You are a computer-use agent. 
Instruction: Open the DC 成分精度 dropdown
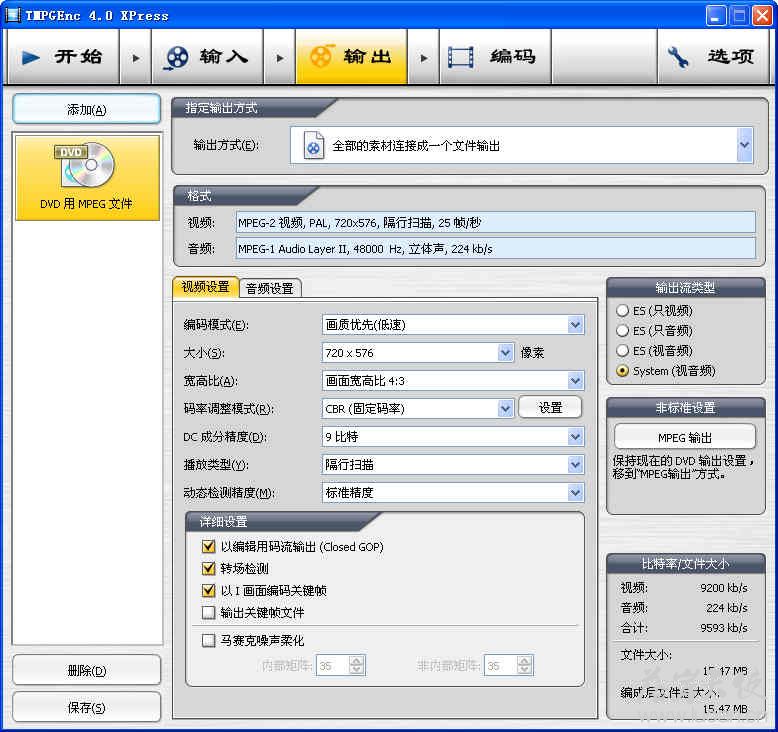coord(575,437)
